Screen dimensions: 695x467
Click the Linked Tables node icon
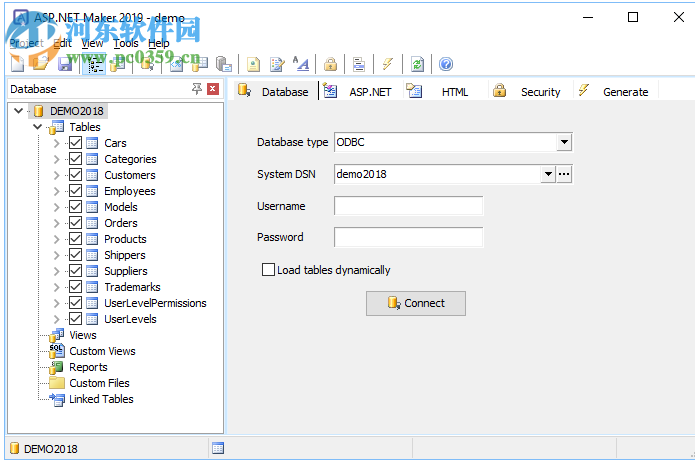point(57,399)
